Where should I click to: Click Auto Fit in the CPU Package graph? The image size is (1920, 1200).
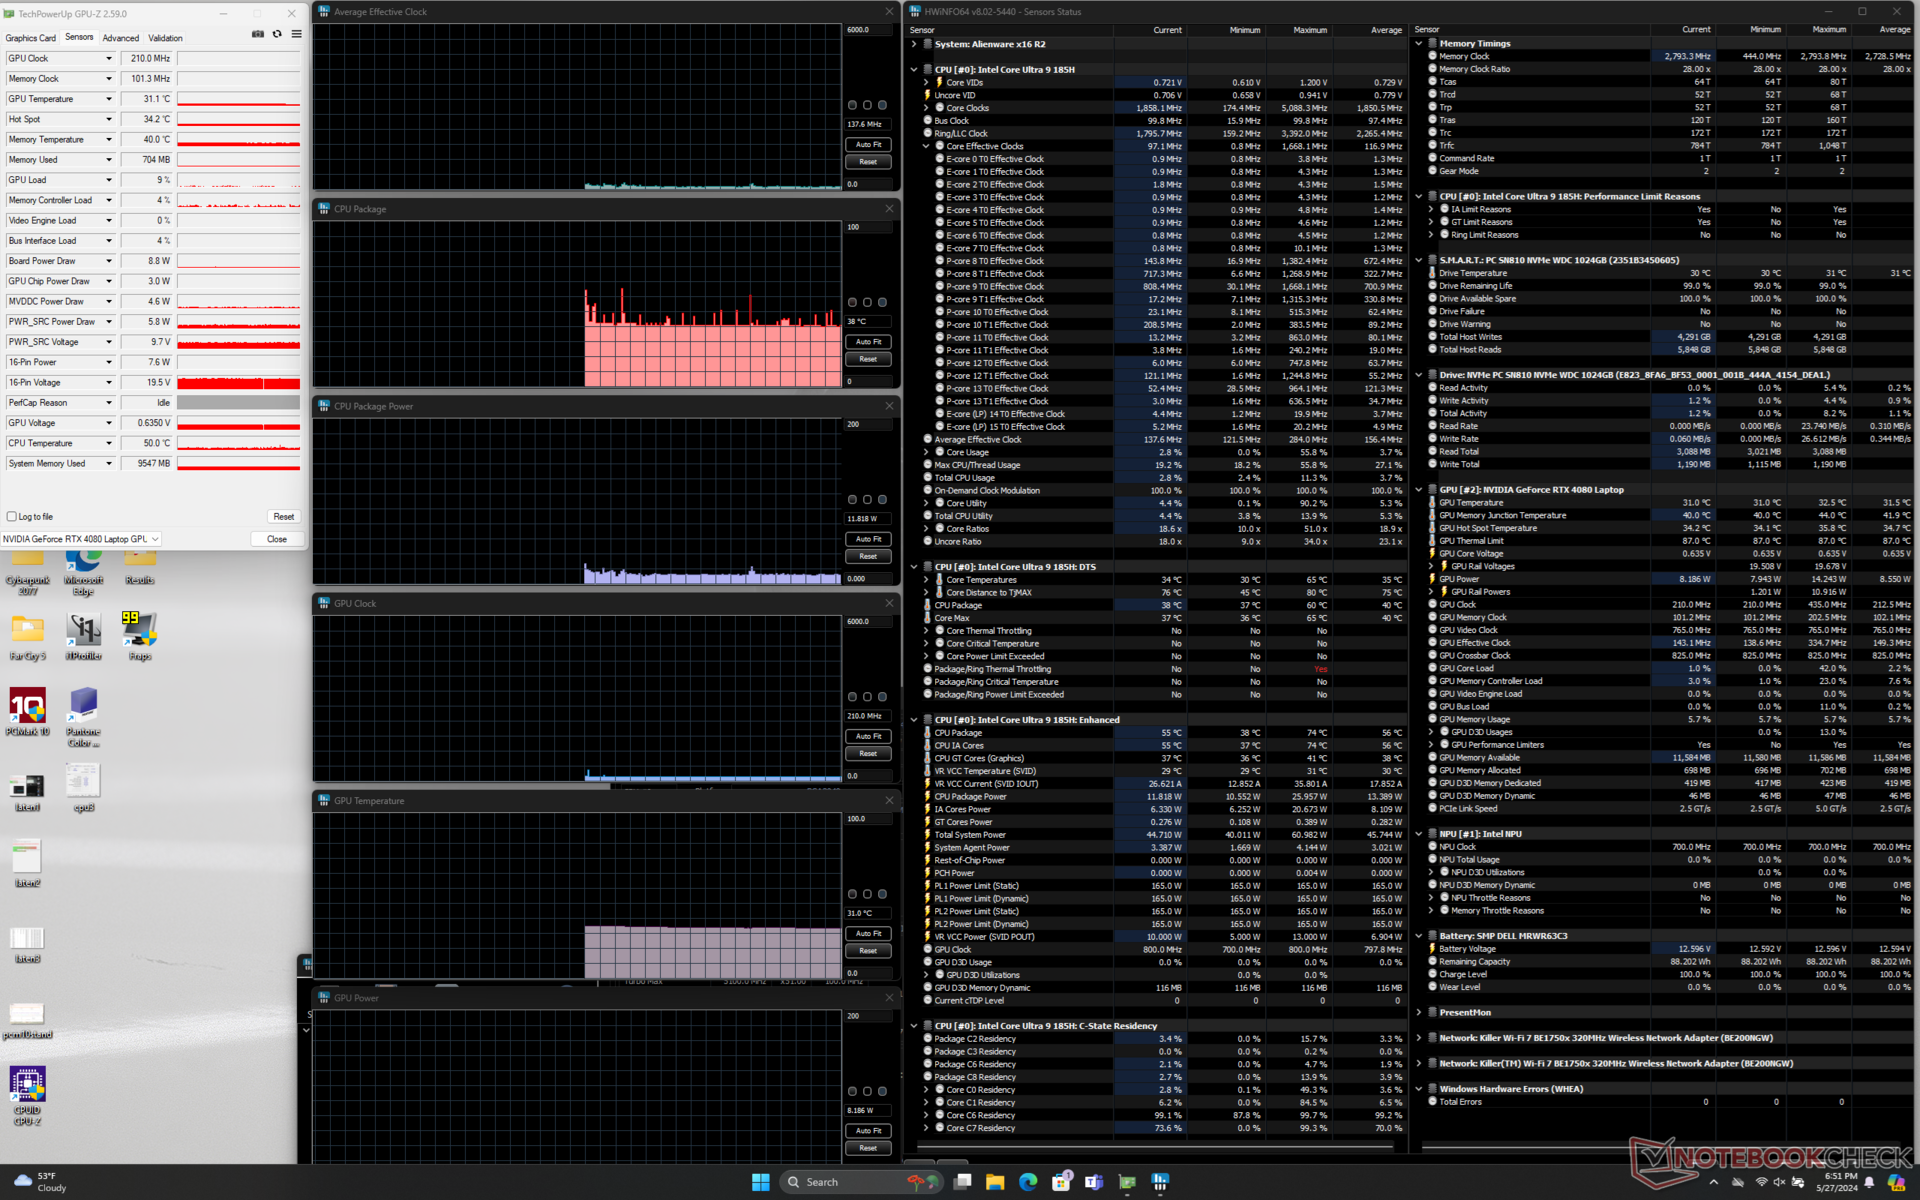point(868,342)
